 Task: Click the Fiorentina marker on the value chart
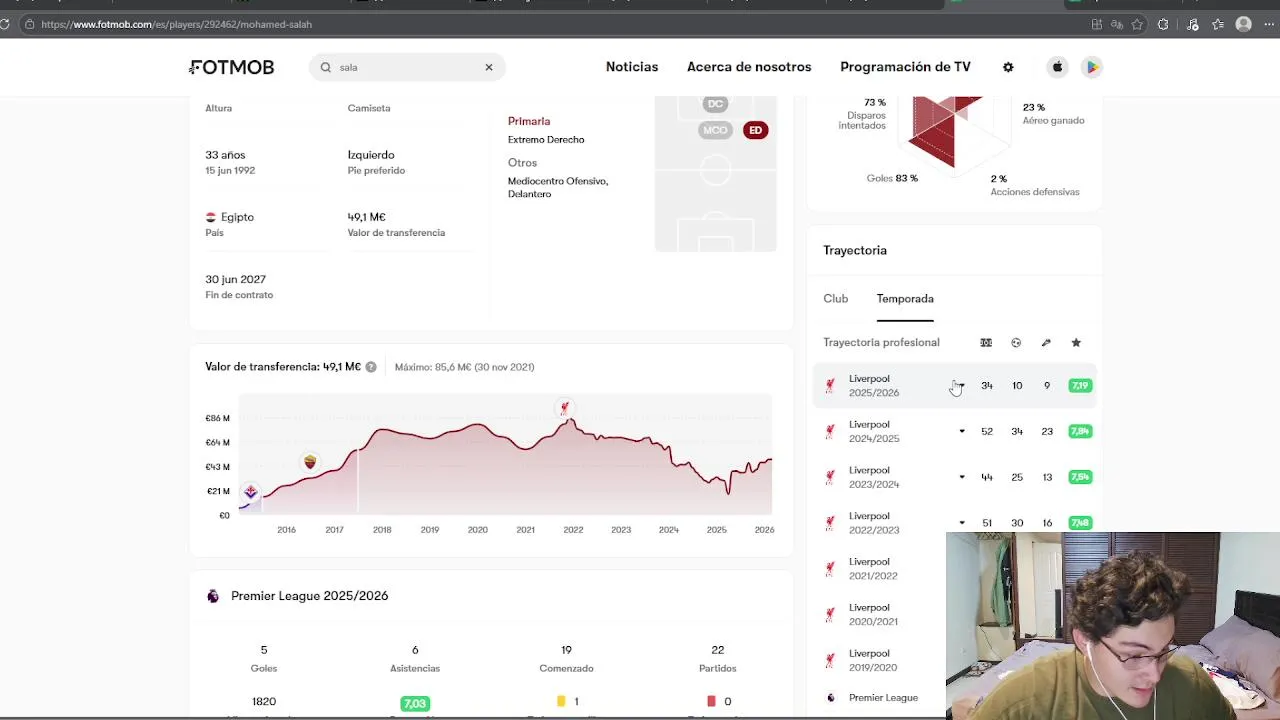coord(250,492)
